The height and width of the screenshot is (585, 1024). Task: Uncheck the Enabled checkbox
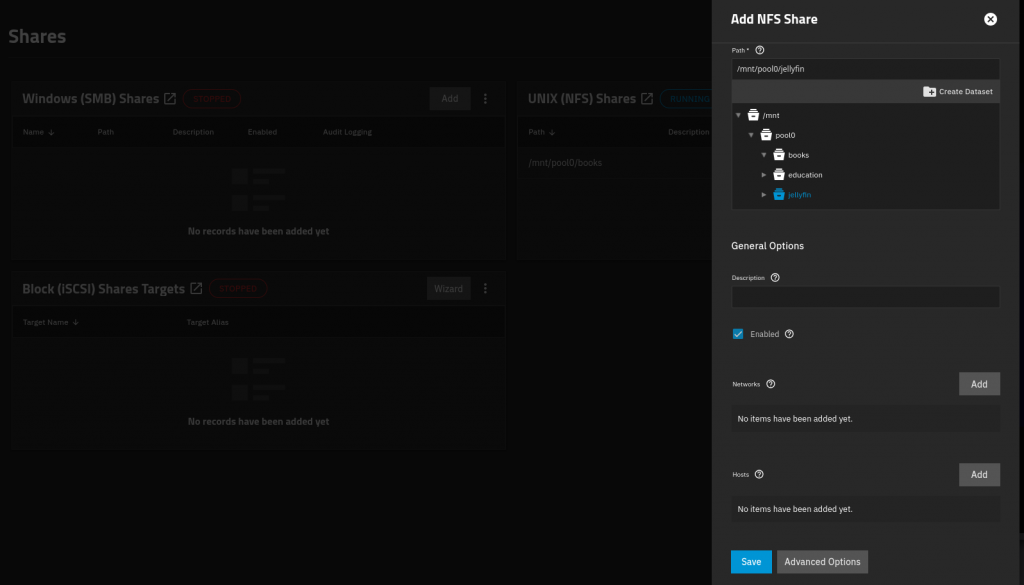(738, 334)
